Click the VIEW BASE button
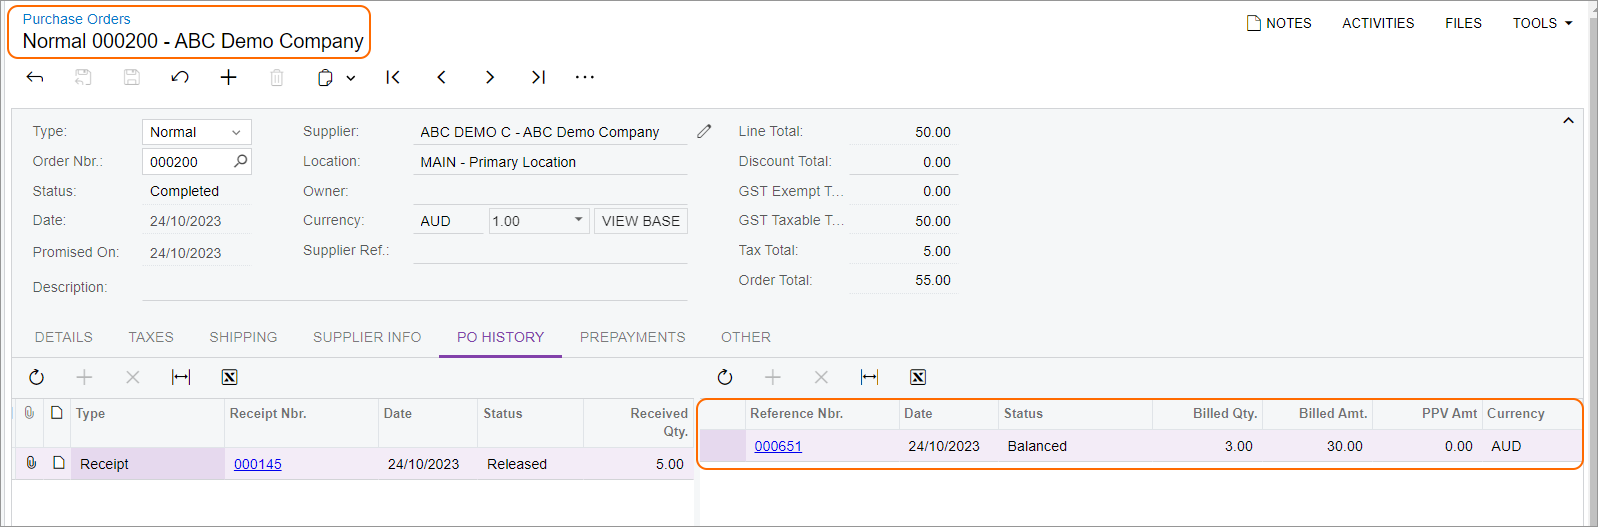Image resolution: width=1598 pixels, height=527 pixels. pos(641,221)
